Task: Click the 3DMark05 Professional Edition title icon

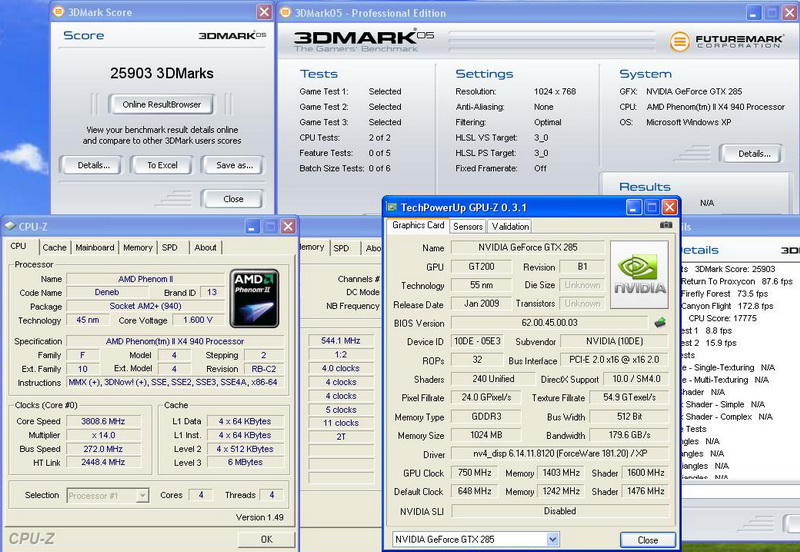Action: (x=286, y=12)
